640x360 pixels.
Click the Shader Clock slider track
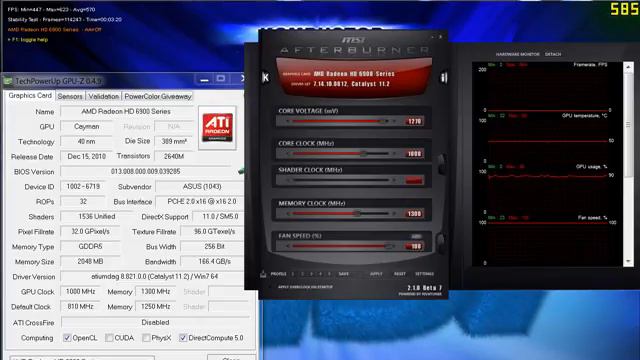click(340, 180)
